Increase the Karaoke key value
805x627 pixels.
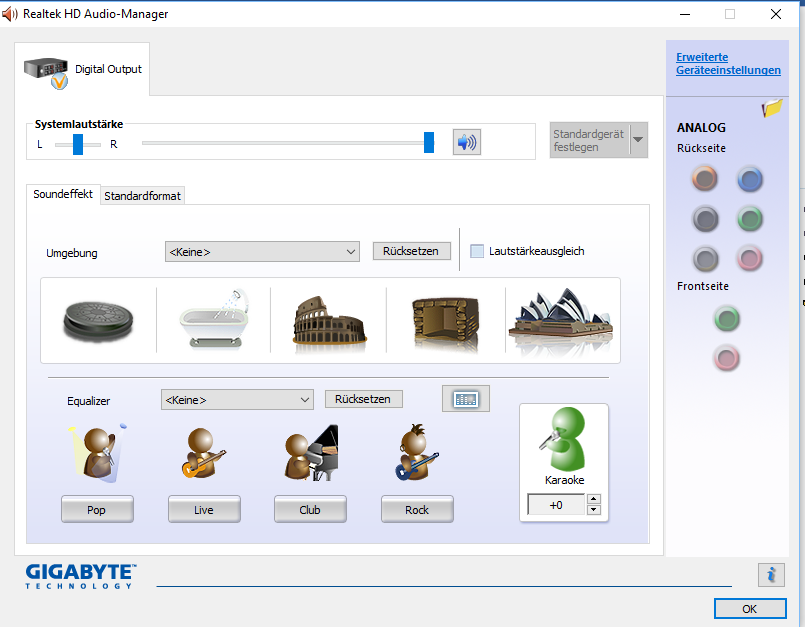[x=593, y=499]
